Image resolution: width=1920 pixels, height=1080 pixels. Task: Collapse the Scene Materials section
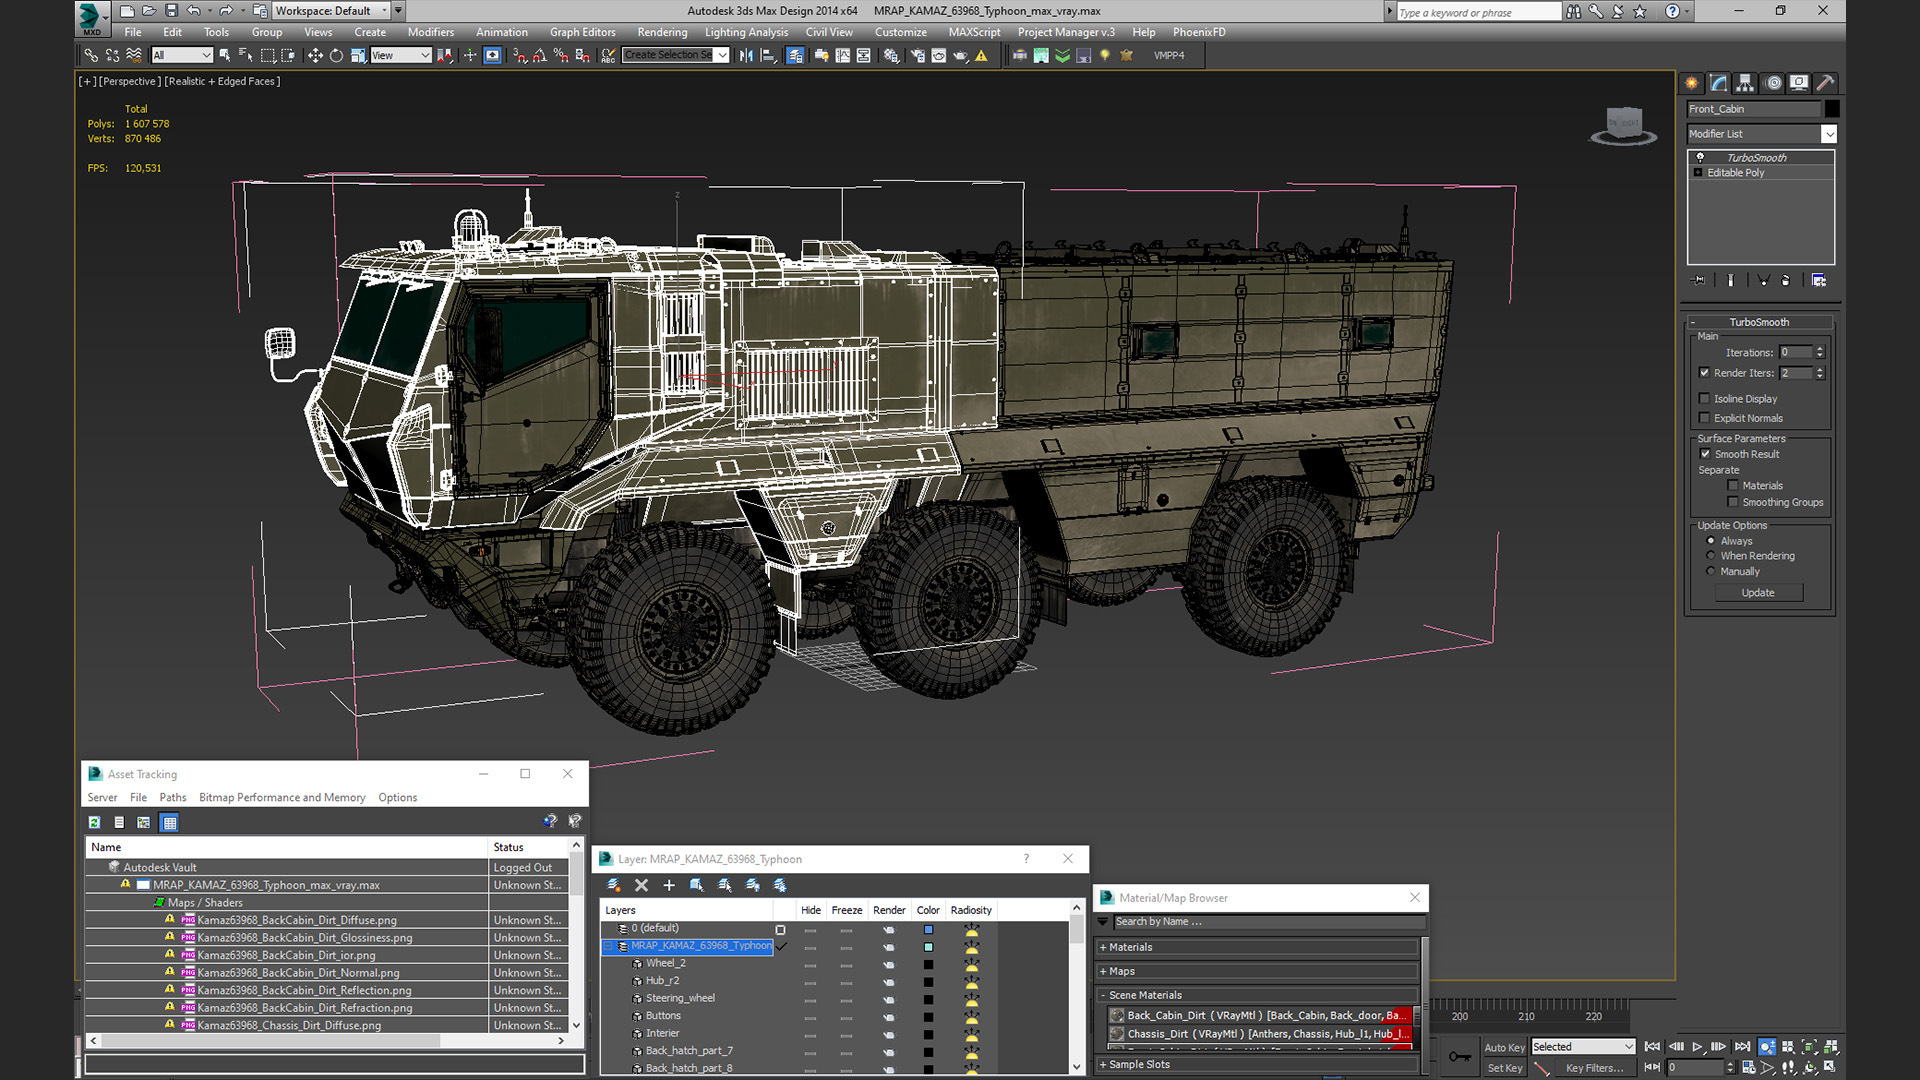(1103, 995)
